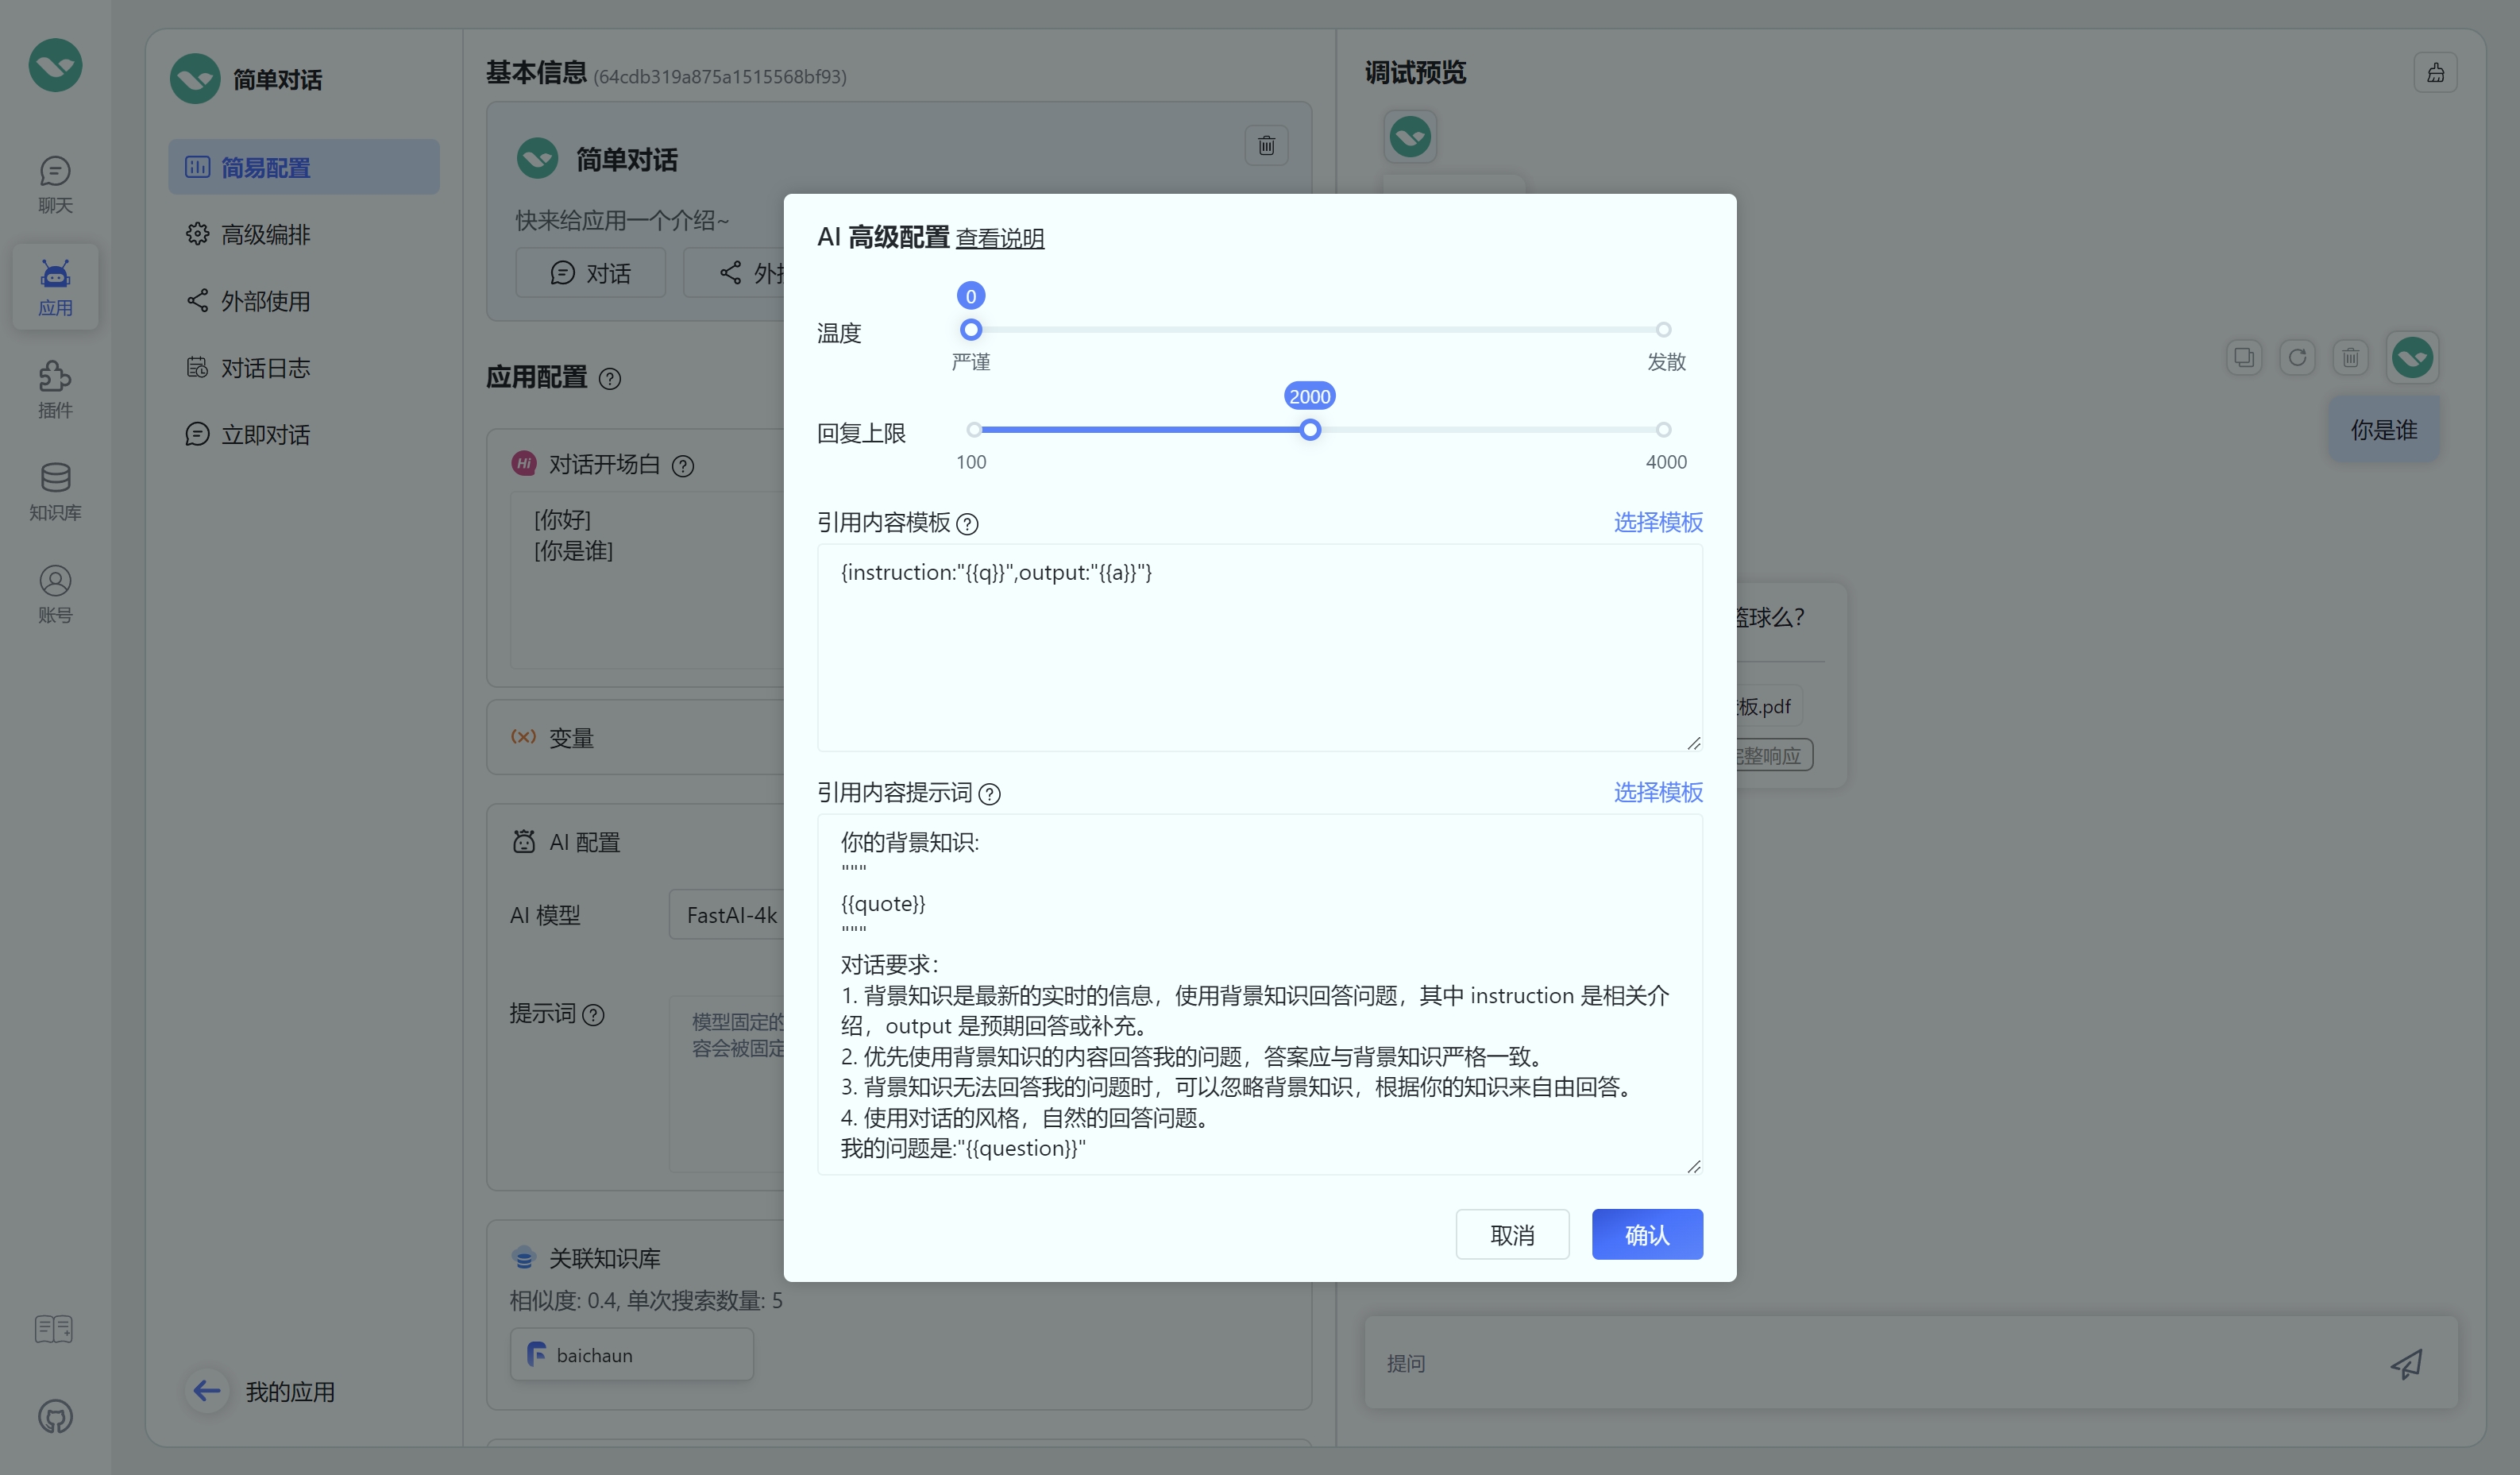
Task: Open the docs book icon in sidebar
Action: 54,1328
